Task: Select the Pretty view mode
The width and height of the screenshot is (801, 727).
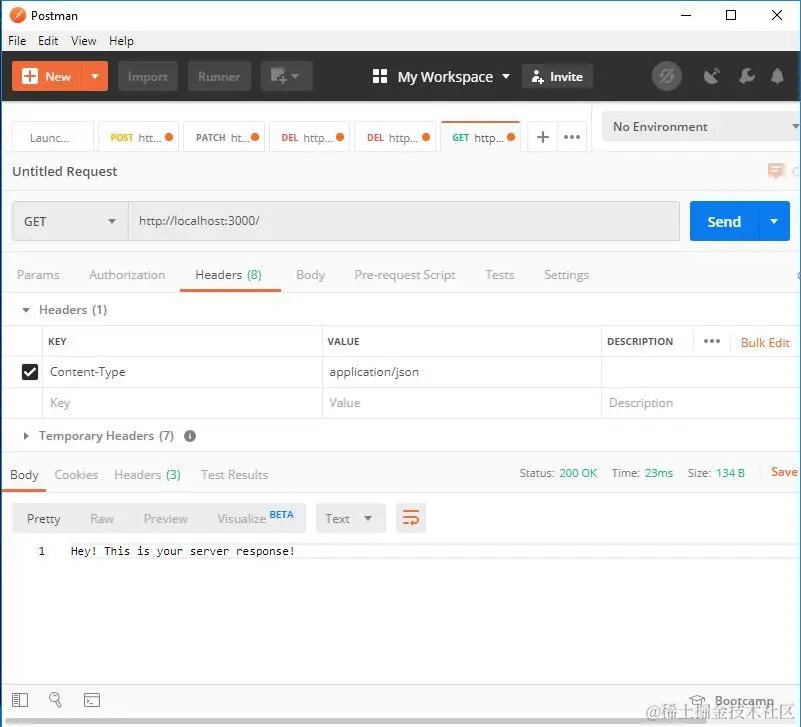Action: 43,519
